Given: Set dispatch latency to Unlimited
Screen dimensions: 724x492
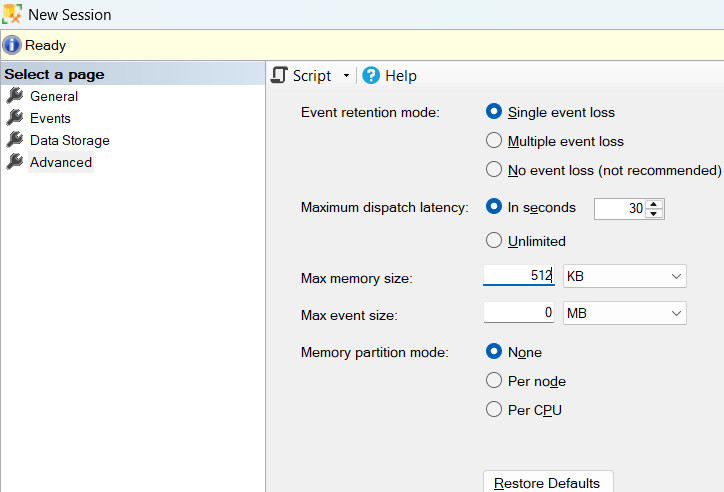Looking at the screenshot, I should point(494,240).
